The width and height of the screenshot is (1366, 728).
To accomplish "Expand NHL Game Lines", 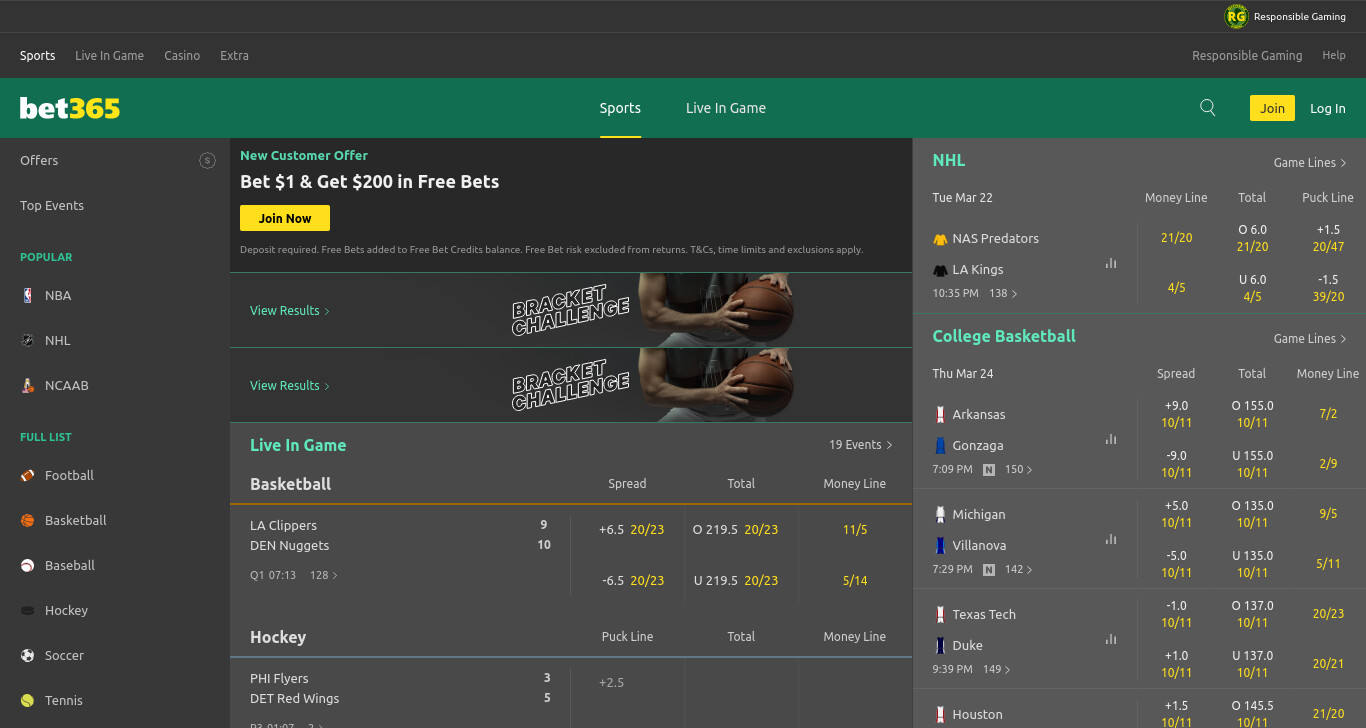I will (x=1310, y=162).
